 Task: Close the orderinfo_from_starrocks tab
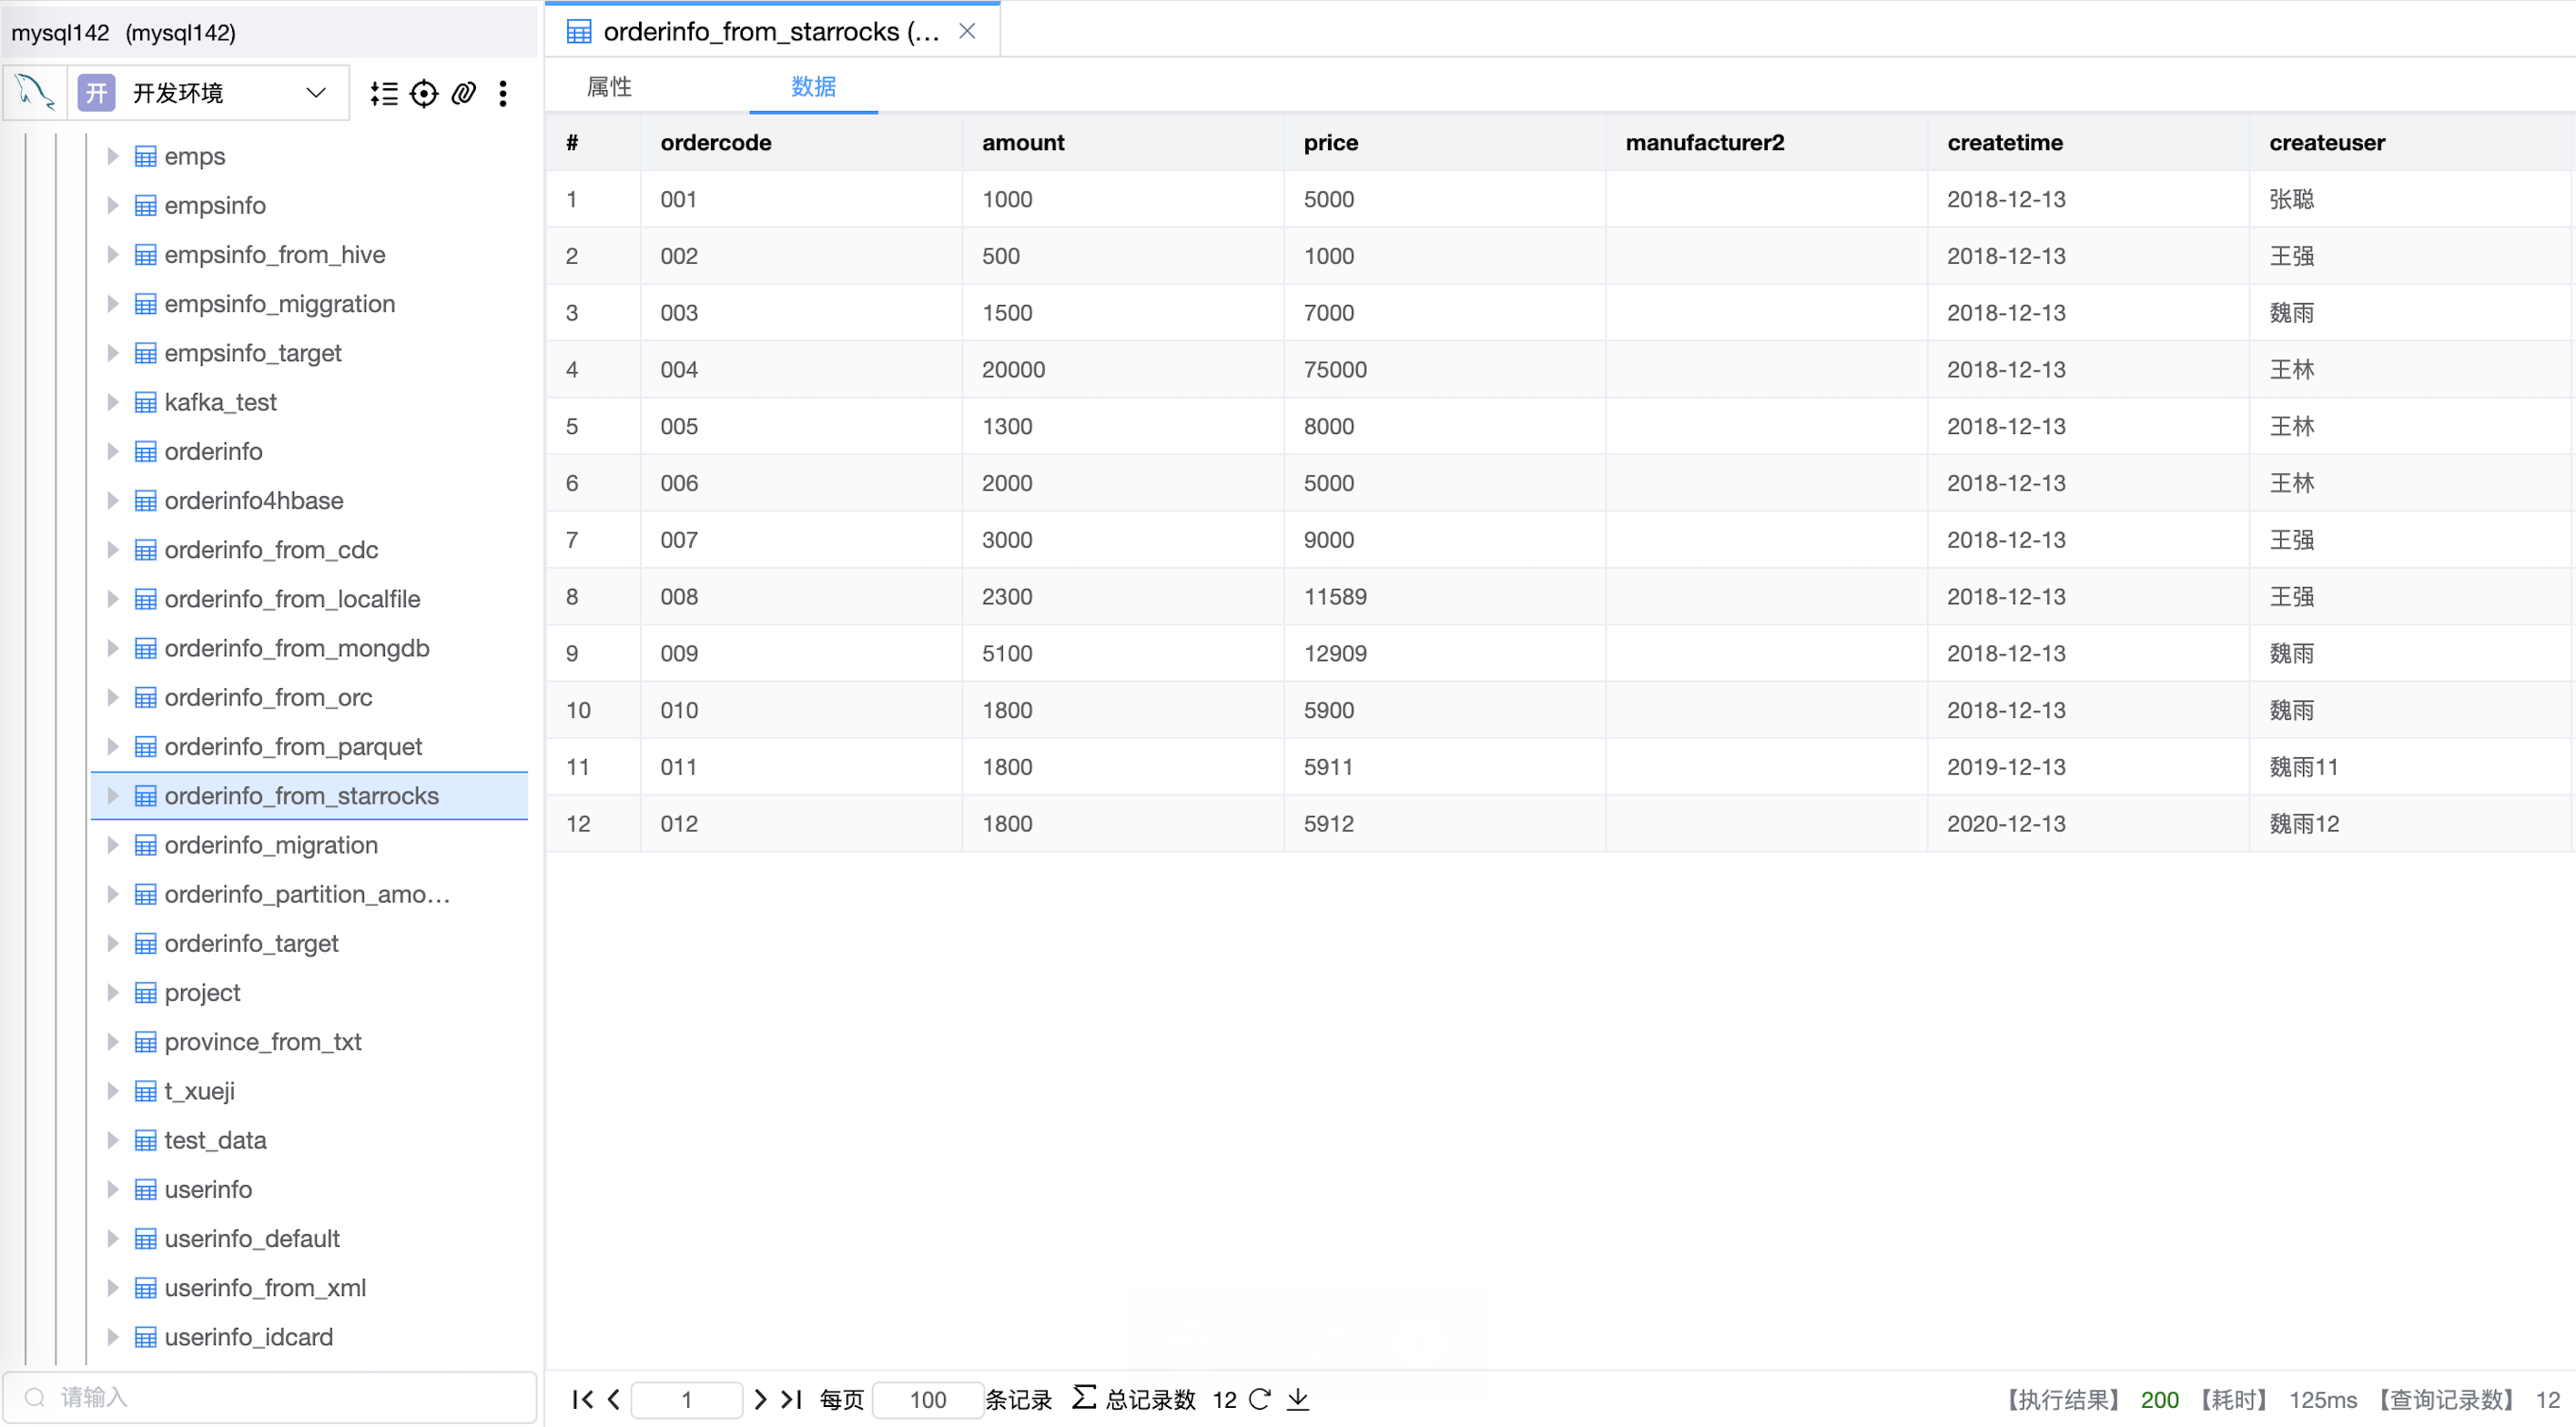(x=967, y=31)
